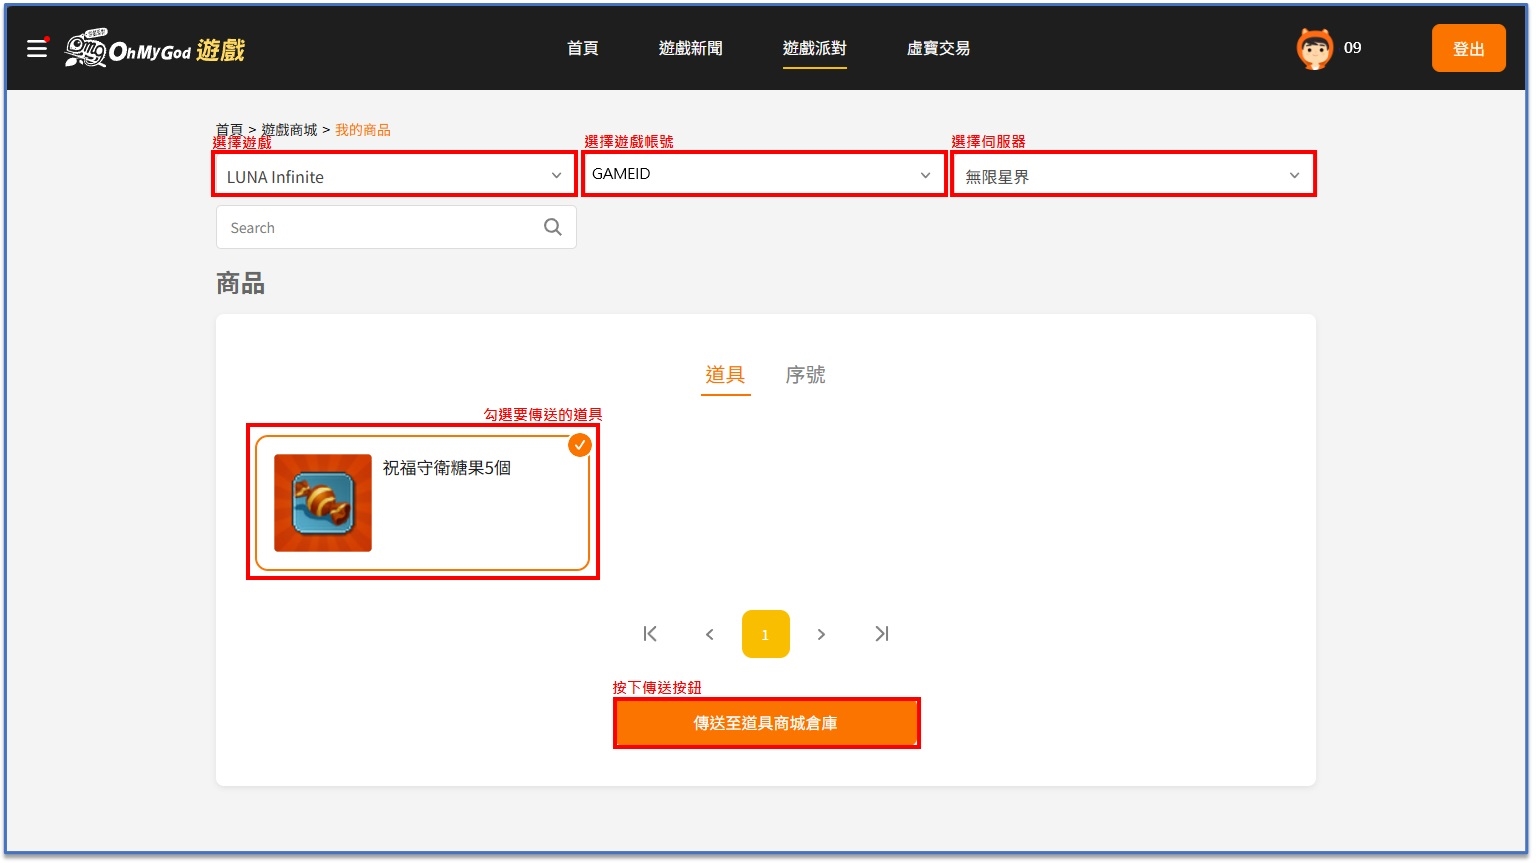Jump to last page of items
The image size is (1536, 863).
(x=881, y=634)
